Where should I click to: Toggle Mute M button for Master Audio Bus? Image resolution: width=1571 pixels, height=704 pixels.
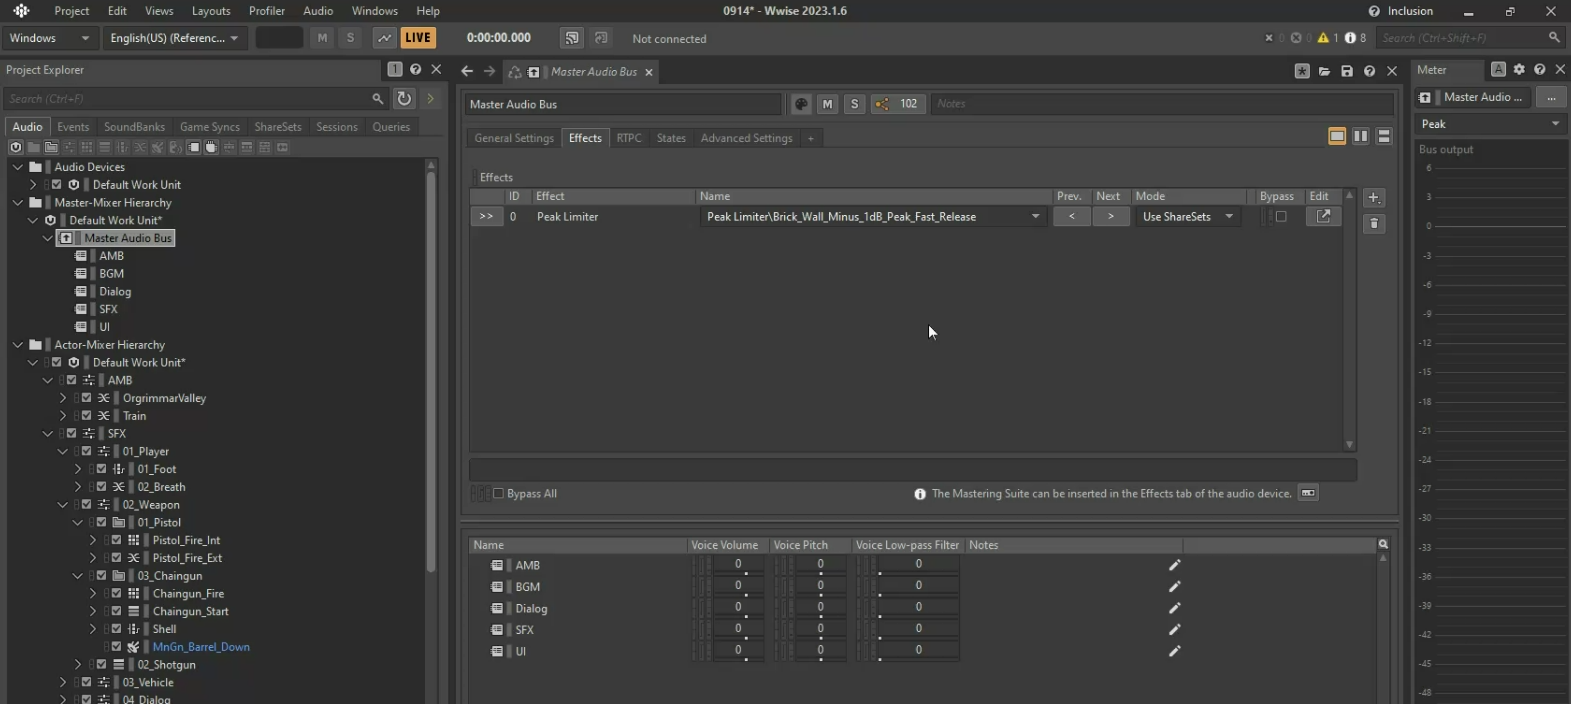point(827,104)
